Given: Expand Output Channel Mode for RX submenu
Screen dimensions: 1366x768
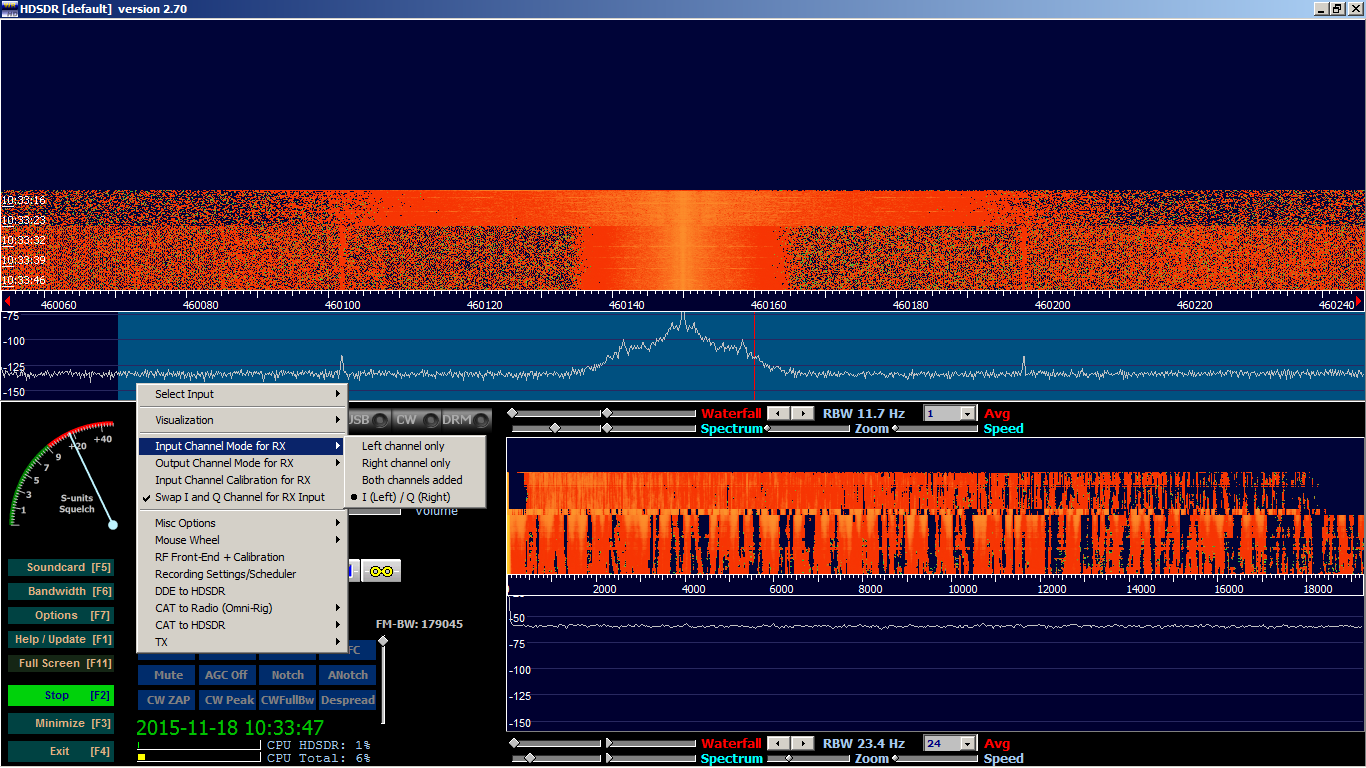Looking at the screenshot, I should pos(241,463).
